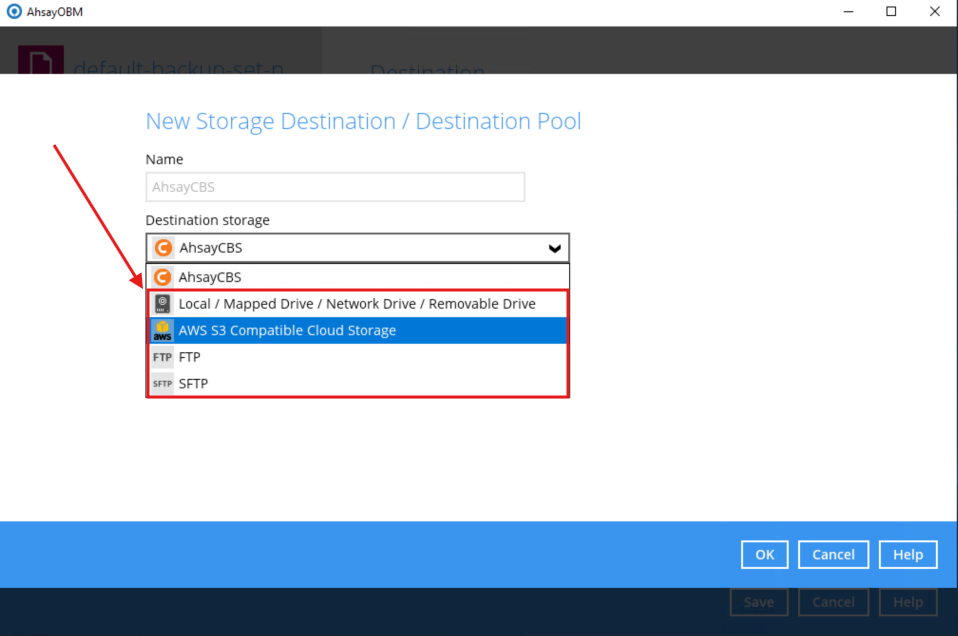Collapse the Destination storage dropdown arrow
The image size is (958, 636).
[555, 249]
